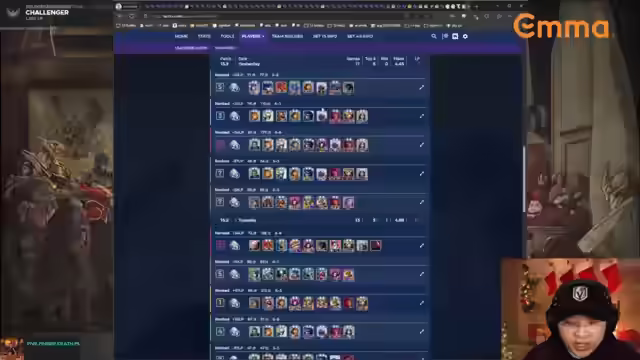
Task: Select first champion portrait in placement 4 row
Action: coord(254,332)
